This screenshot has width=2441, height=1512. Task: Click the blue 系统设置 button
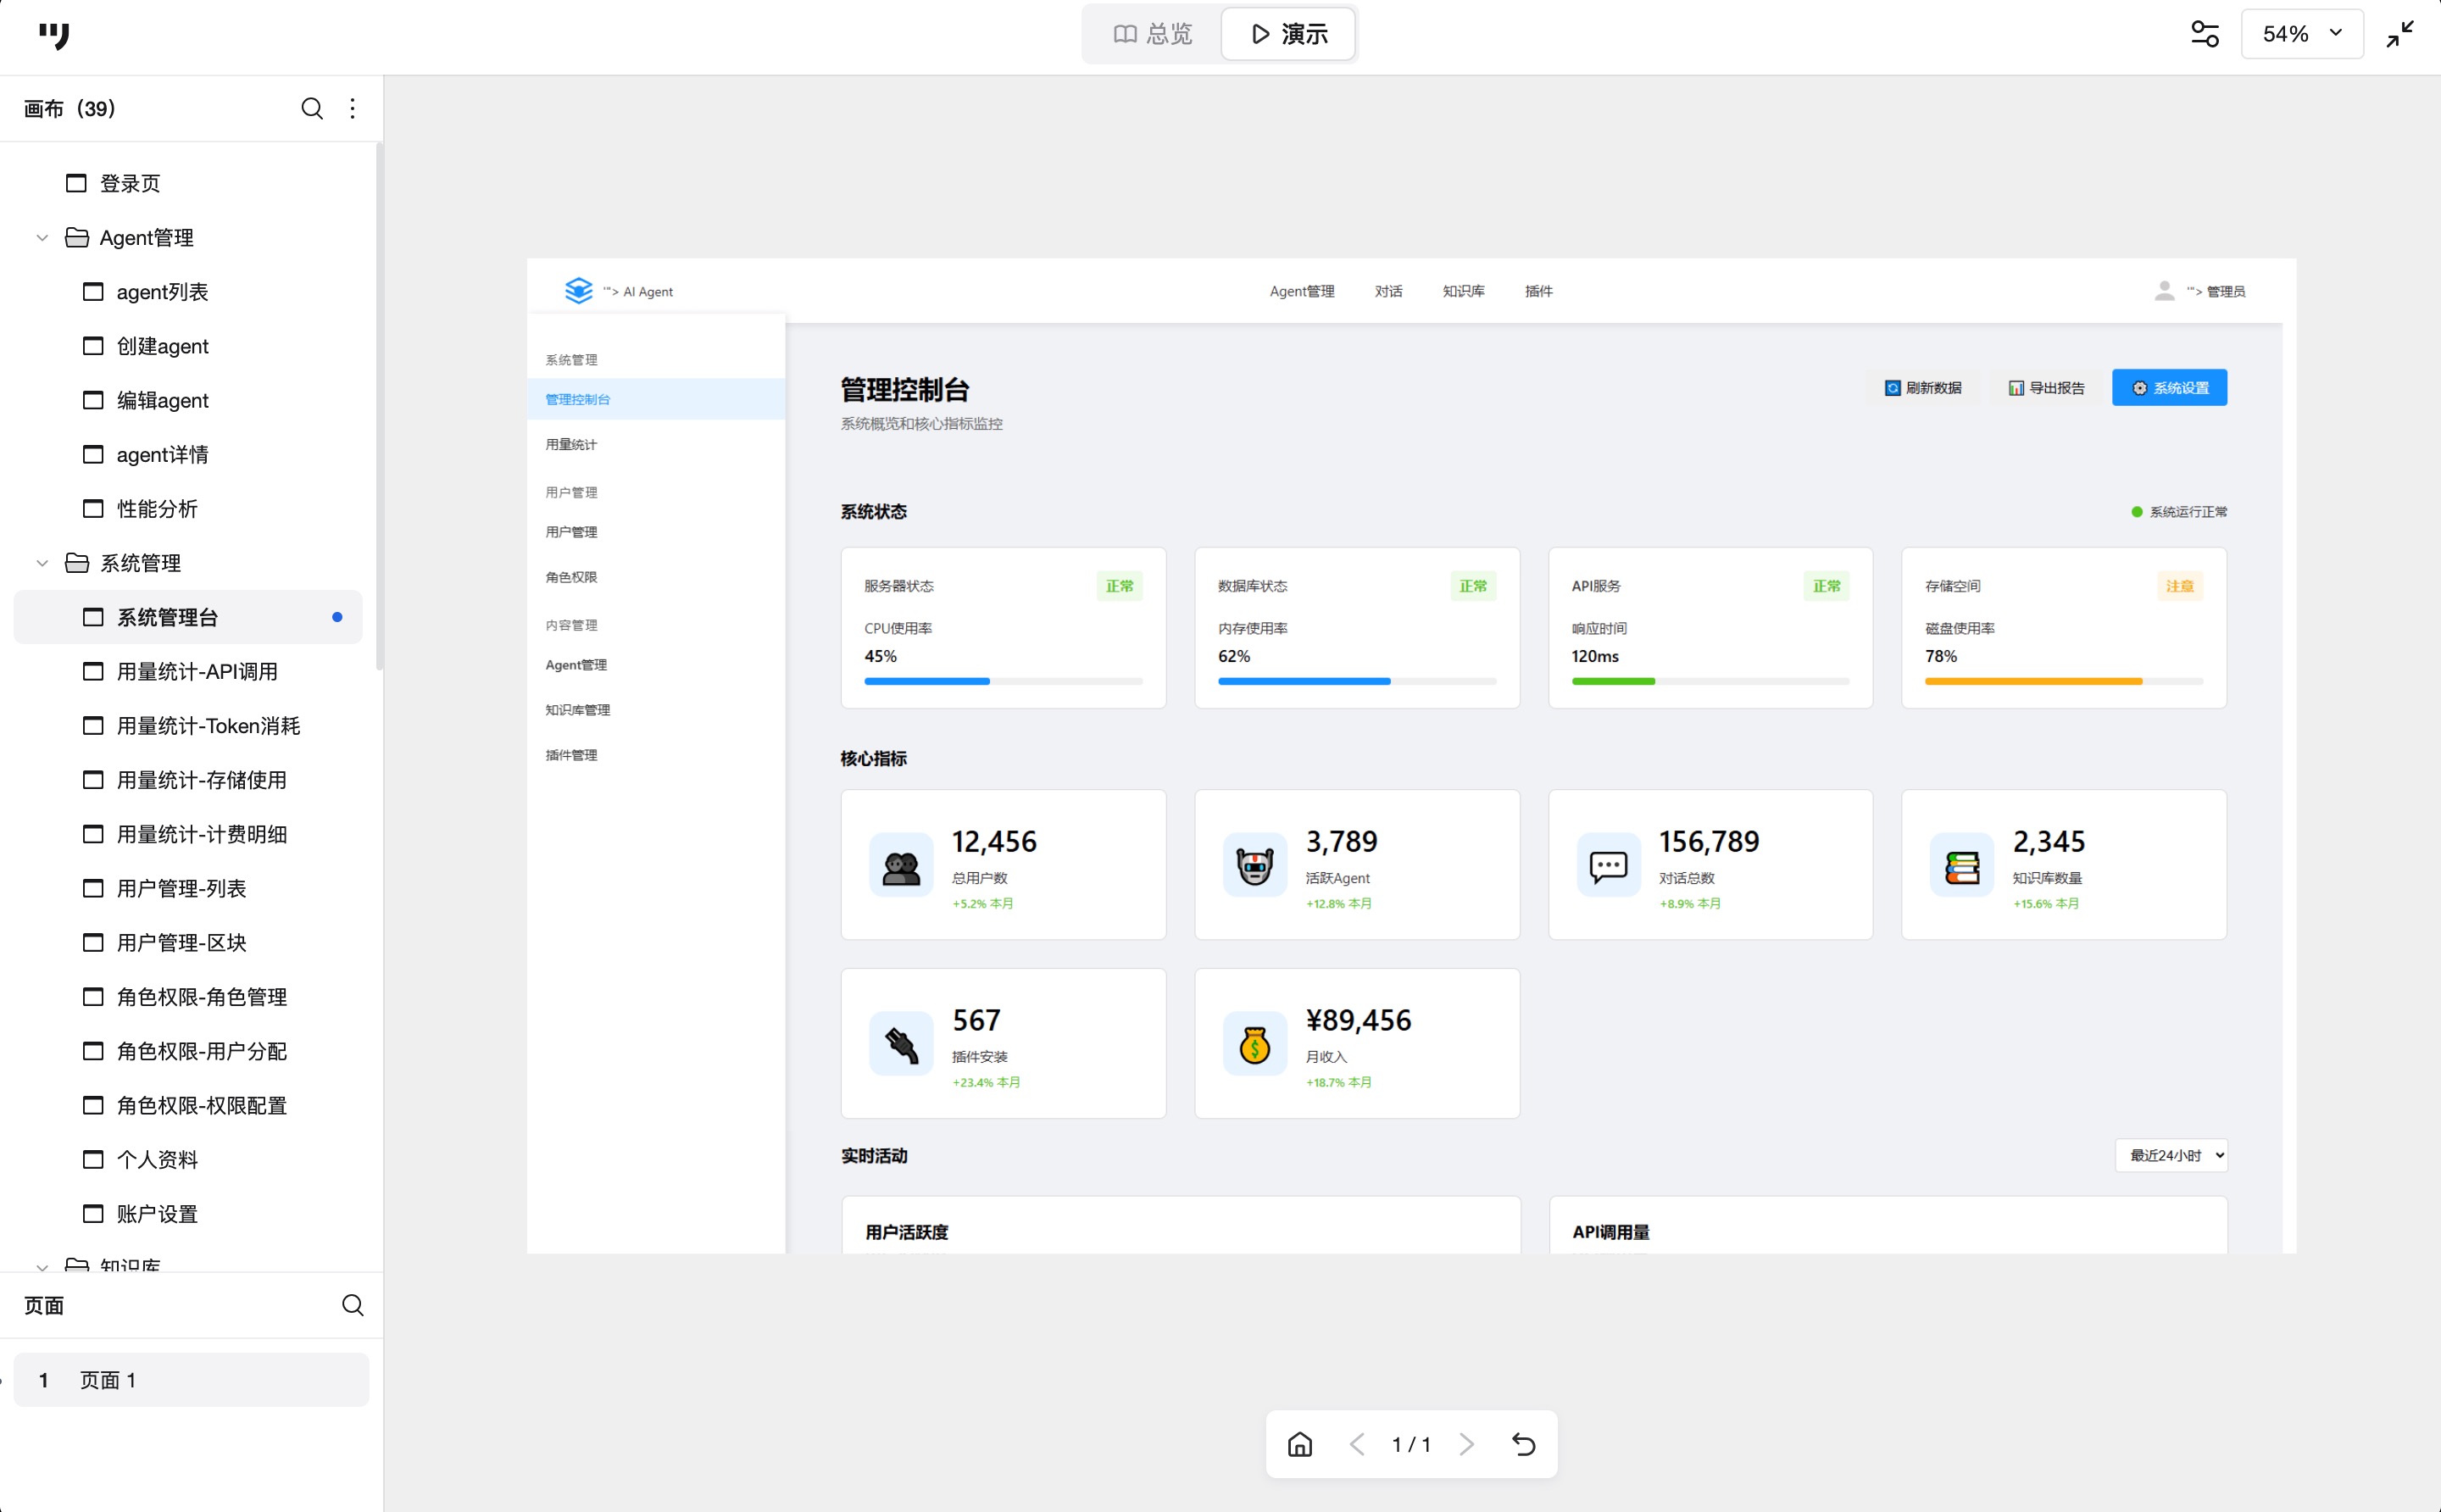click(x=2169, y=387)
